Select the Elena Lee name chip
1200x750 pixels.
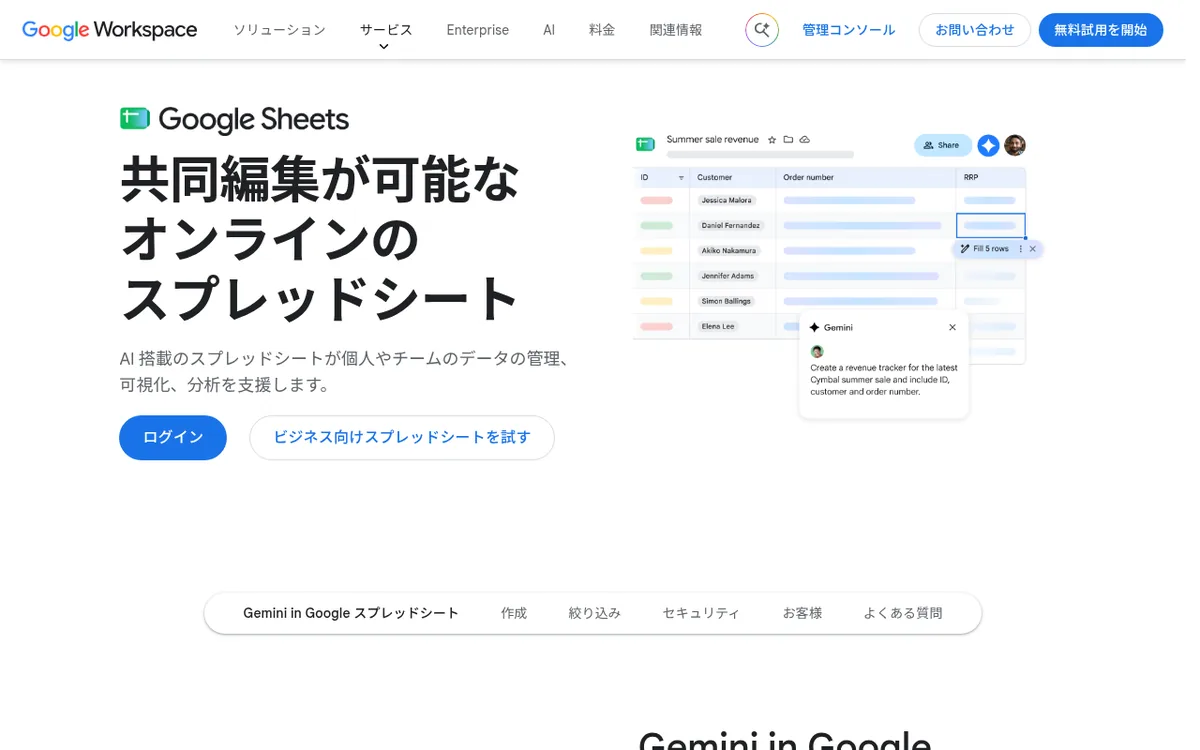pyautogui.click(x=718, y=326)
